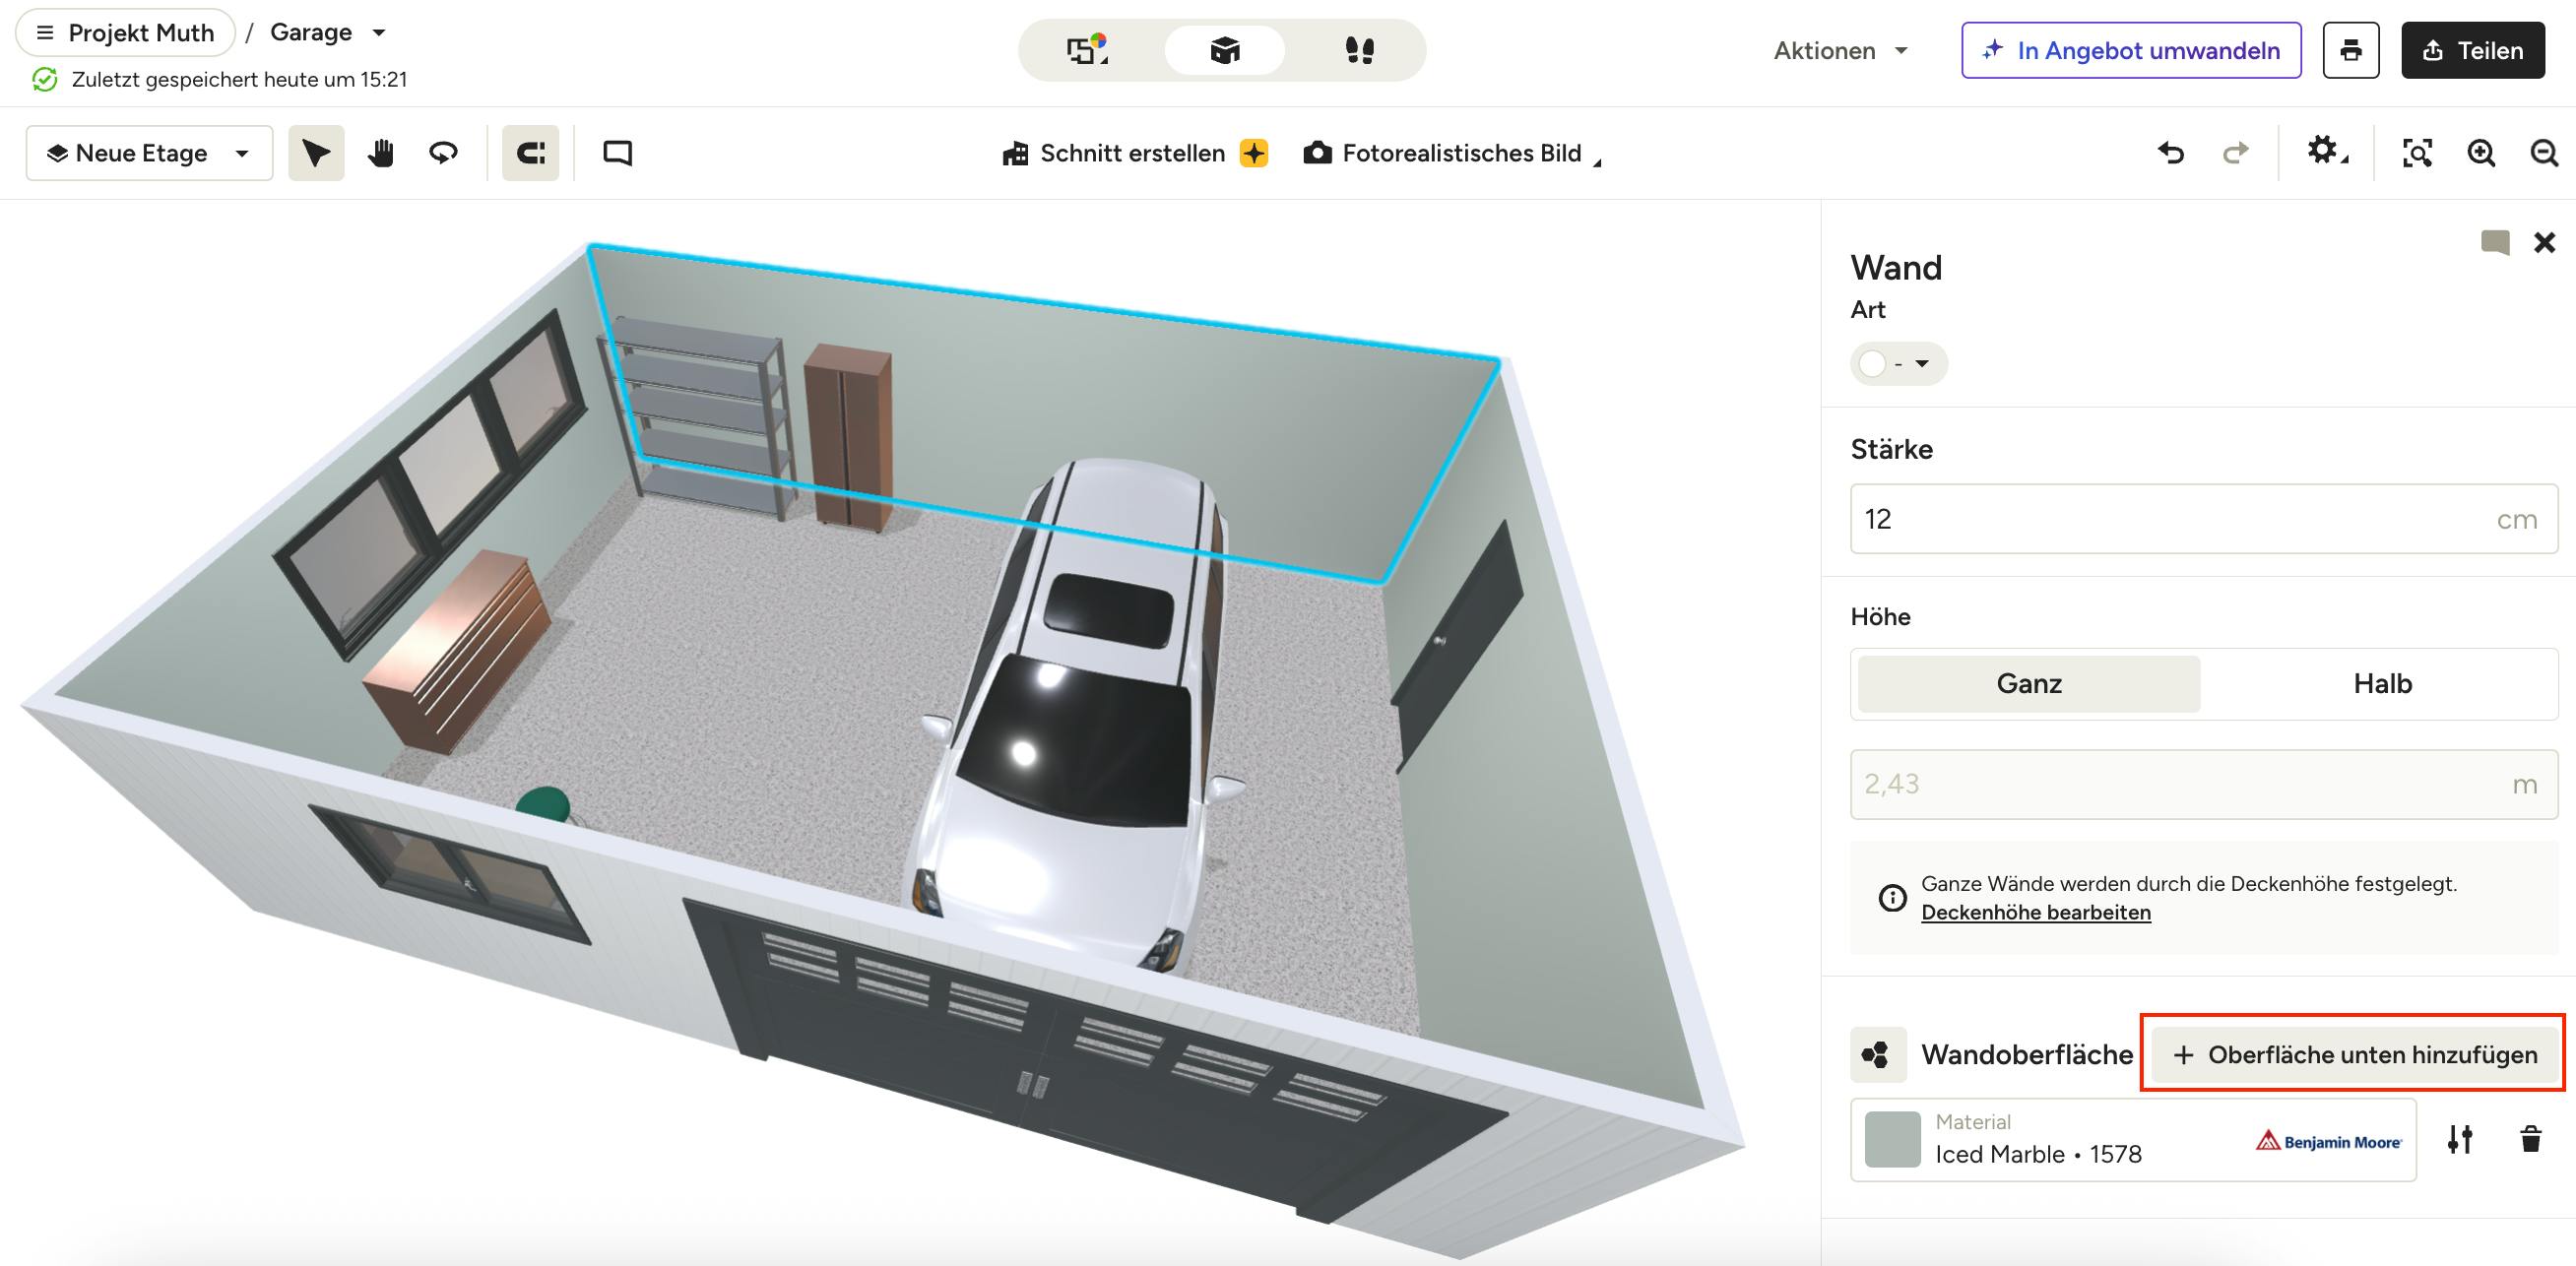Click the zoom out magnifier
Viewport: 2576px width, 1266px height.
tap(2545, 153)
